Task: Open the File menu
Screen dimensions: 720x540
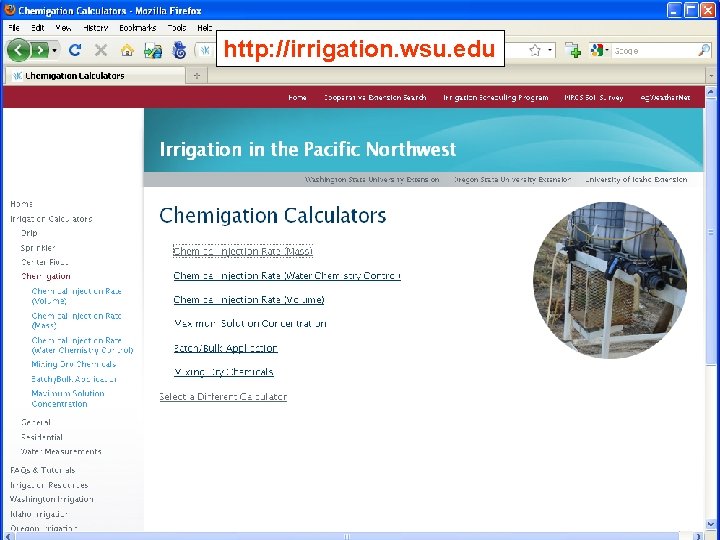Action: [x=14, y=28]
